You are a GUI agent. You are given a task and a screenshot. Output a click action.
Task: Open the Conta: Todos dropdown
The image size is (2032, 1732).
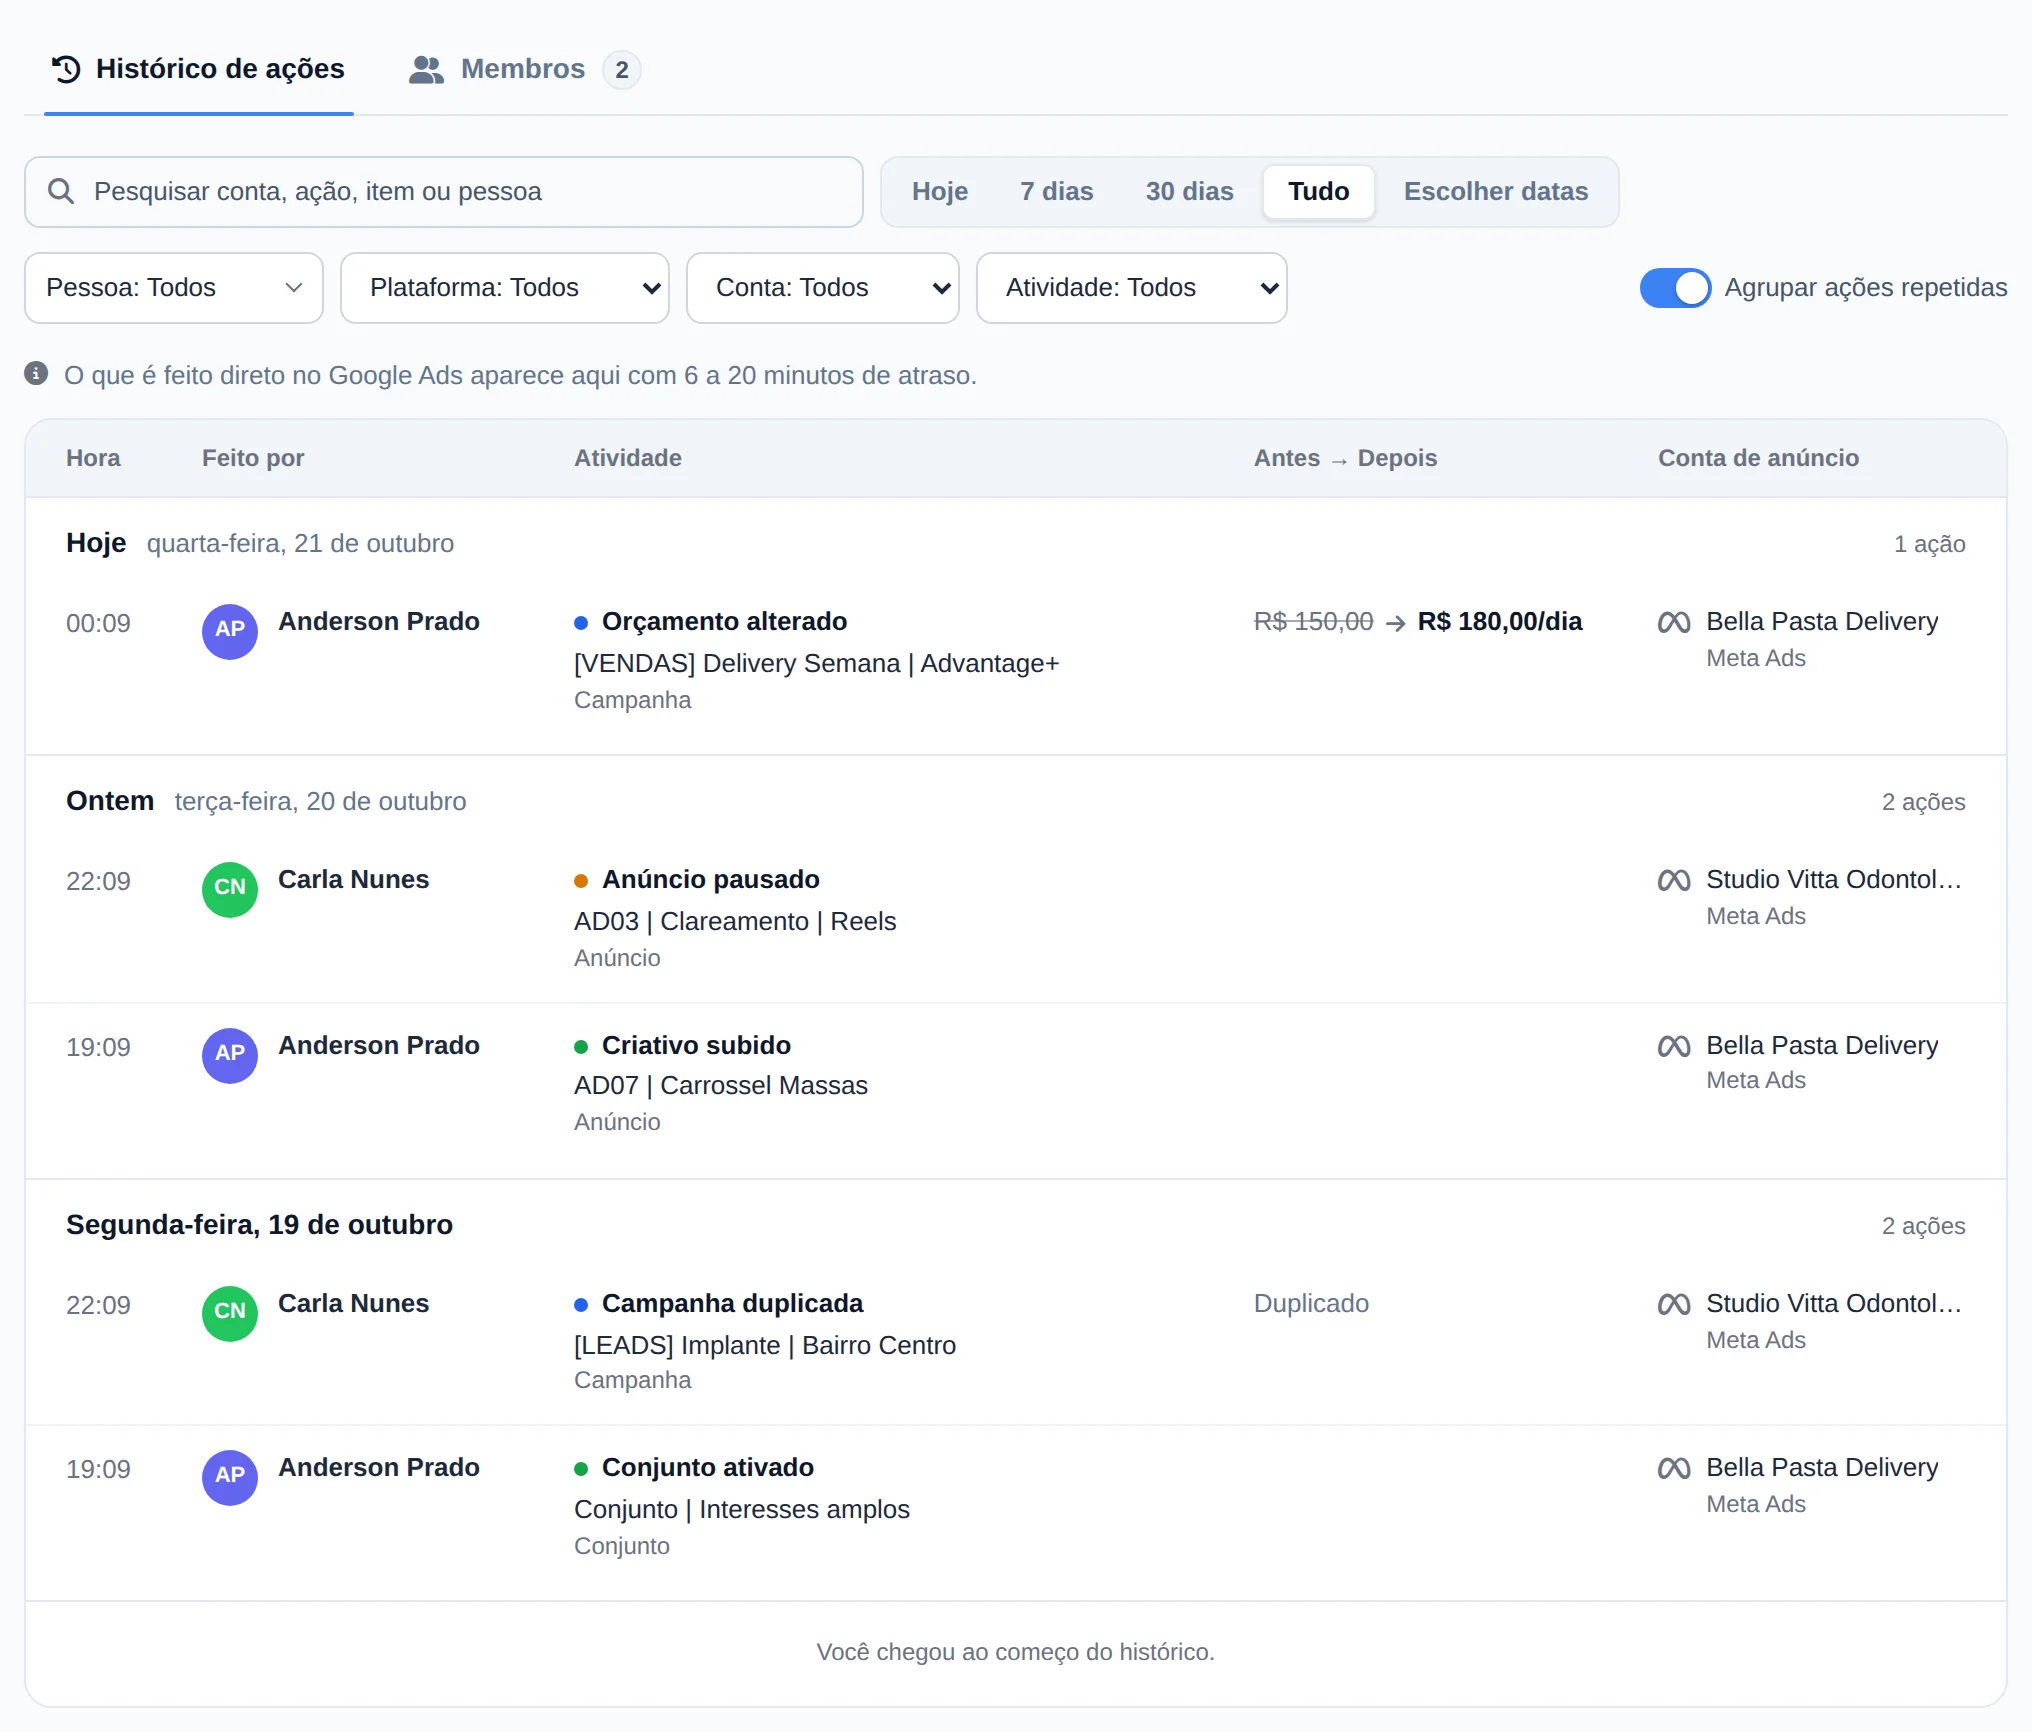click(x=823, y=288)
